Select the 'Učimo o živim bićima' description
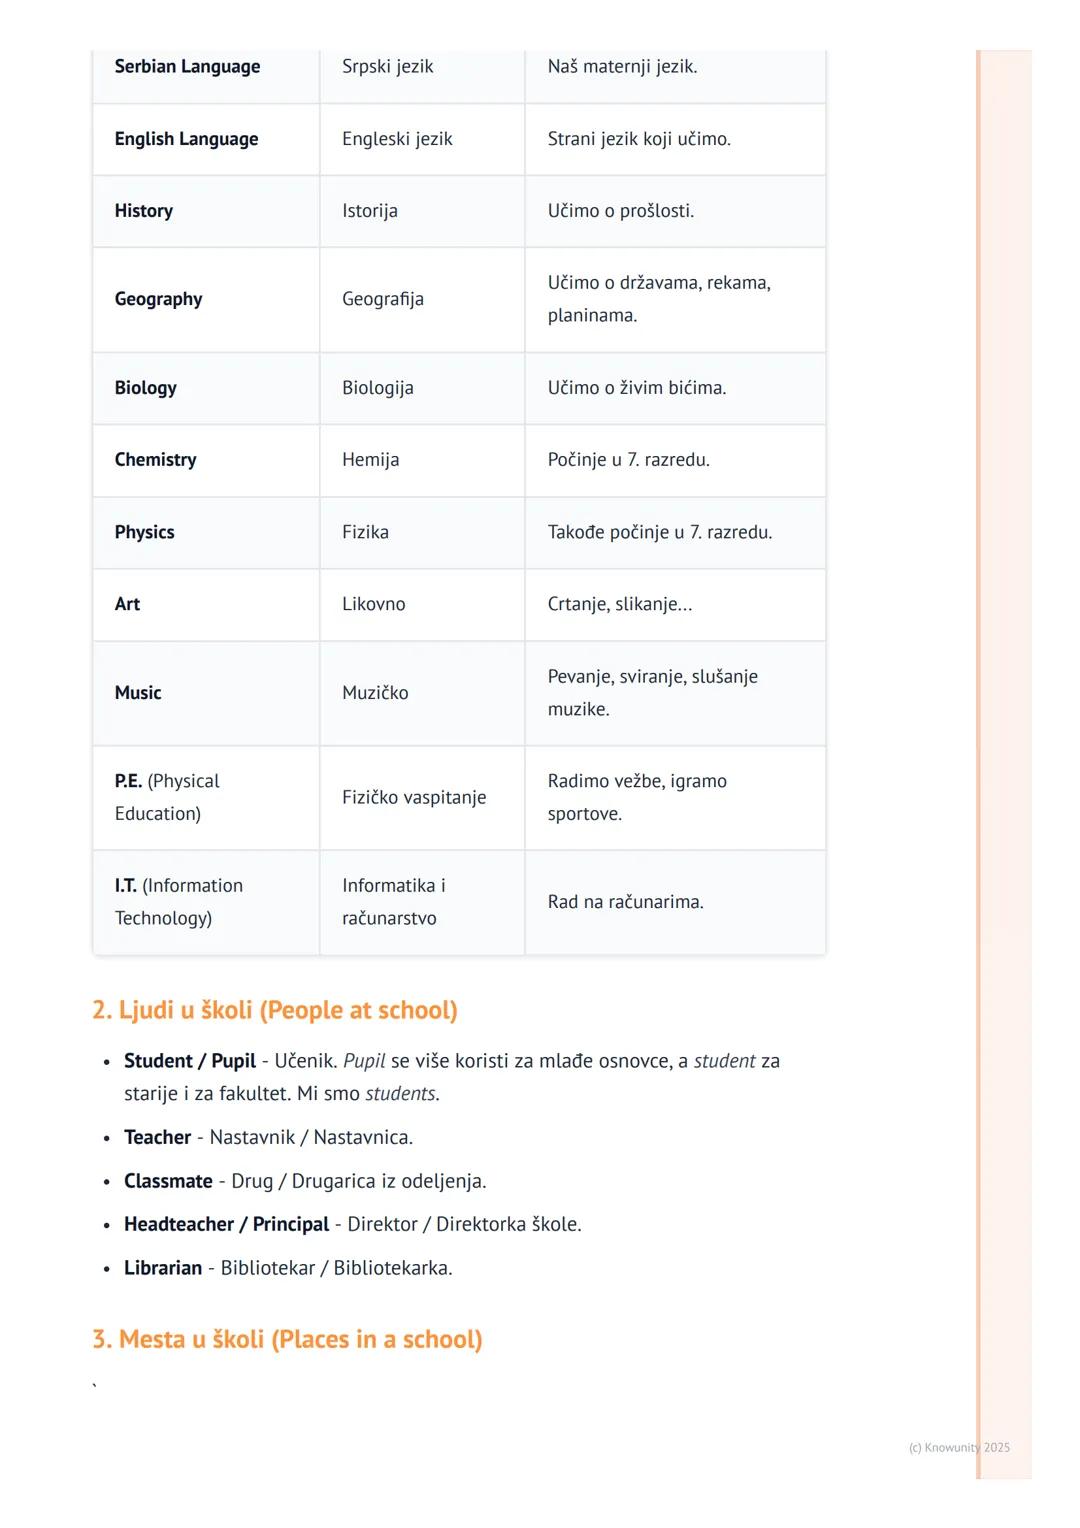Image resolution: width=1080 pixels, height=1528 pixels. coord(637,388)
